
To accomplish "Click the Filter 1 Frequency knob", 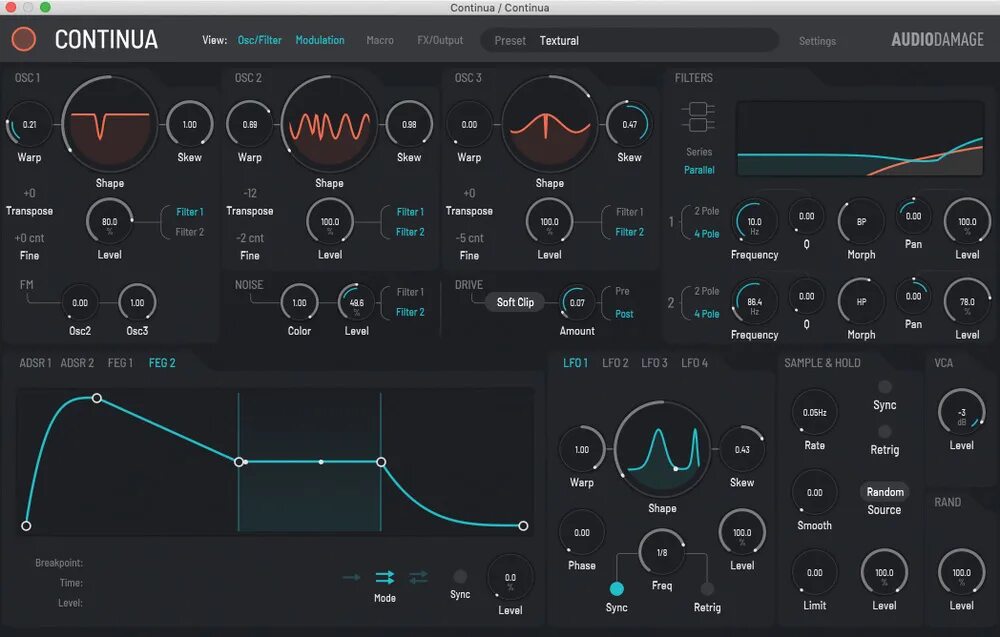I will coord(754,221).
